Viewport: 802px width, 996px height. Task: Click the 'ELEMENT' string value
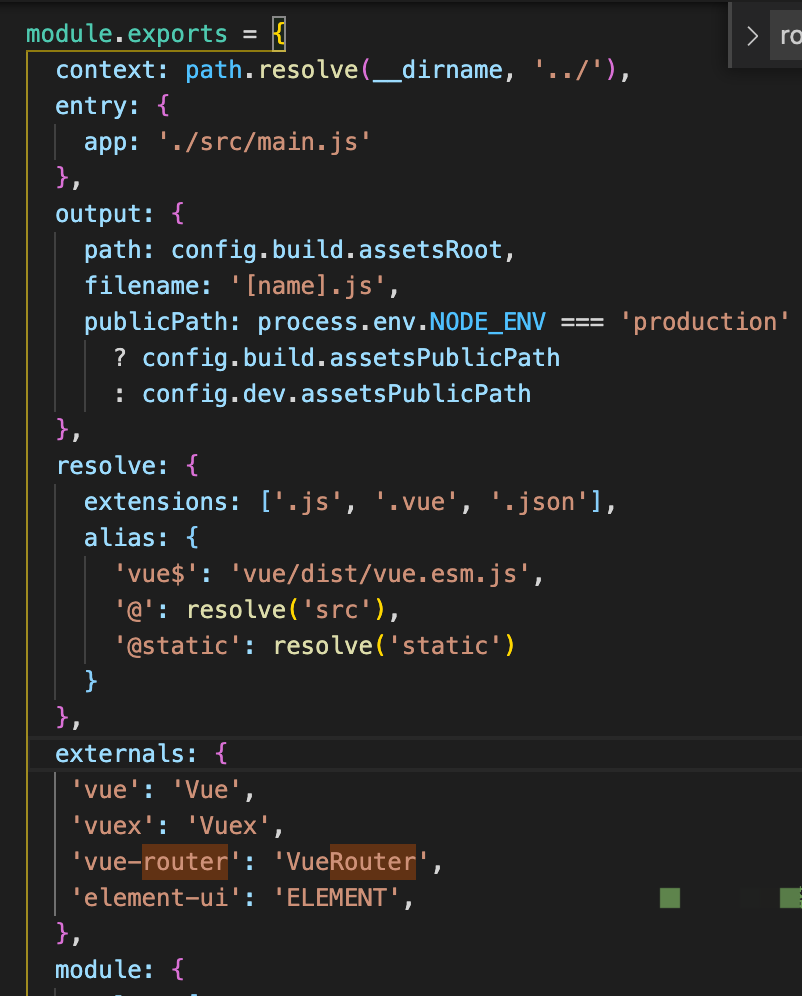tap(336, 897)
